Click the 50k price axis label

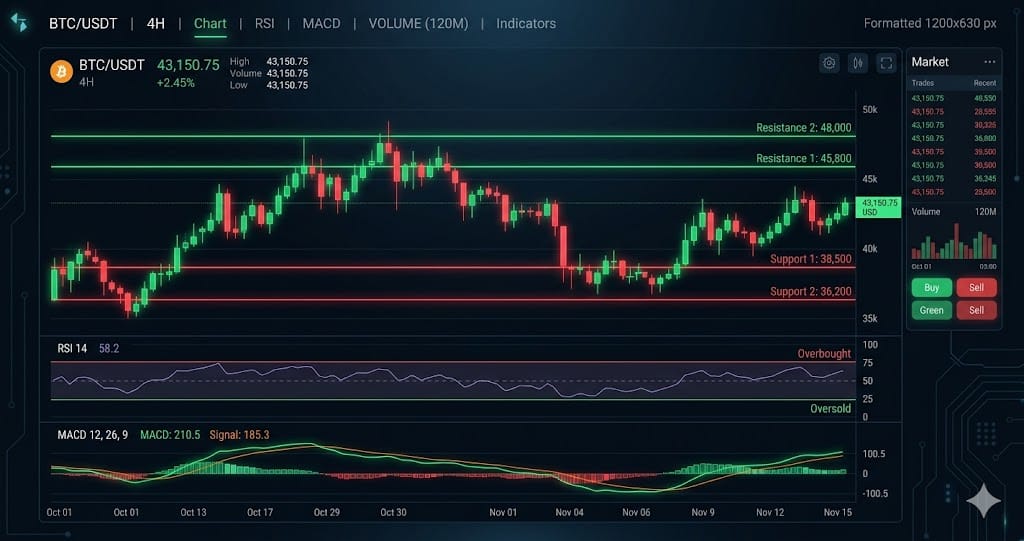point(870,110)
